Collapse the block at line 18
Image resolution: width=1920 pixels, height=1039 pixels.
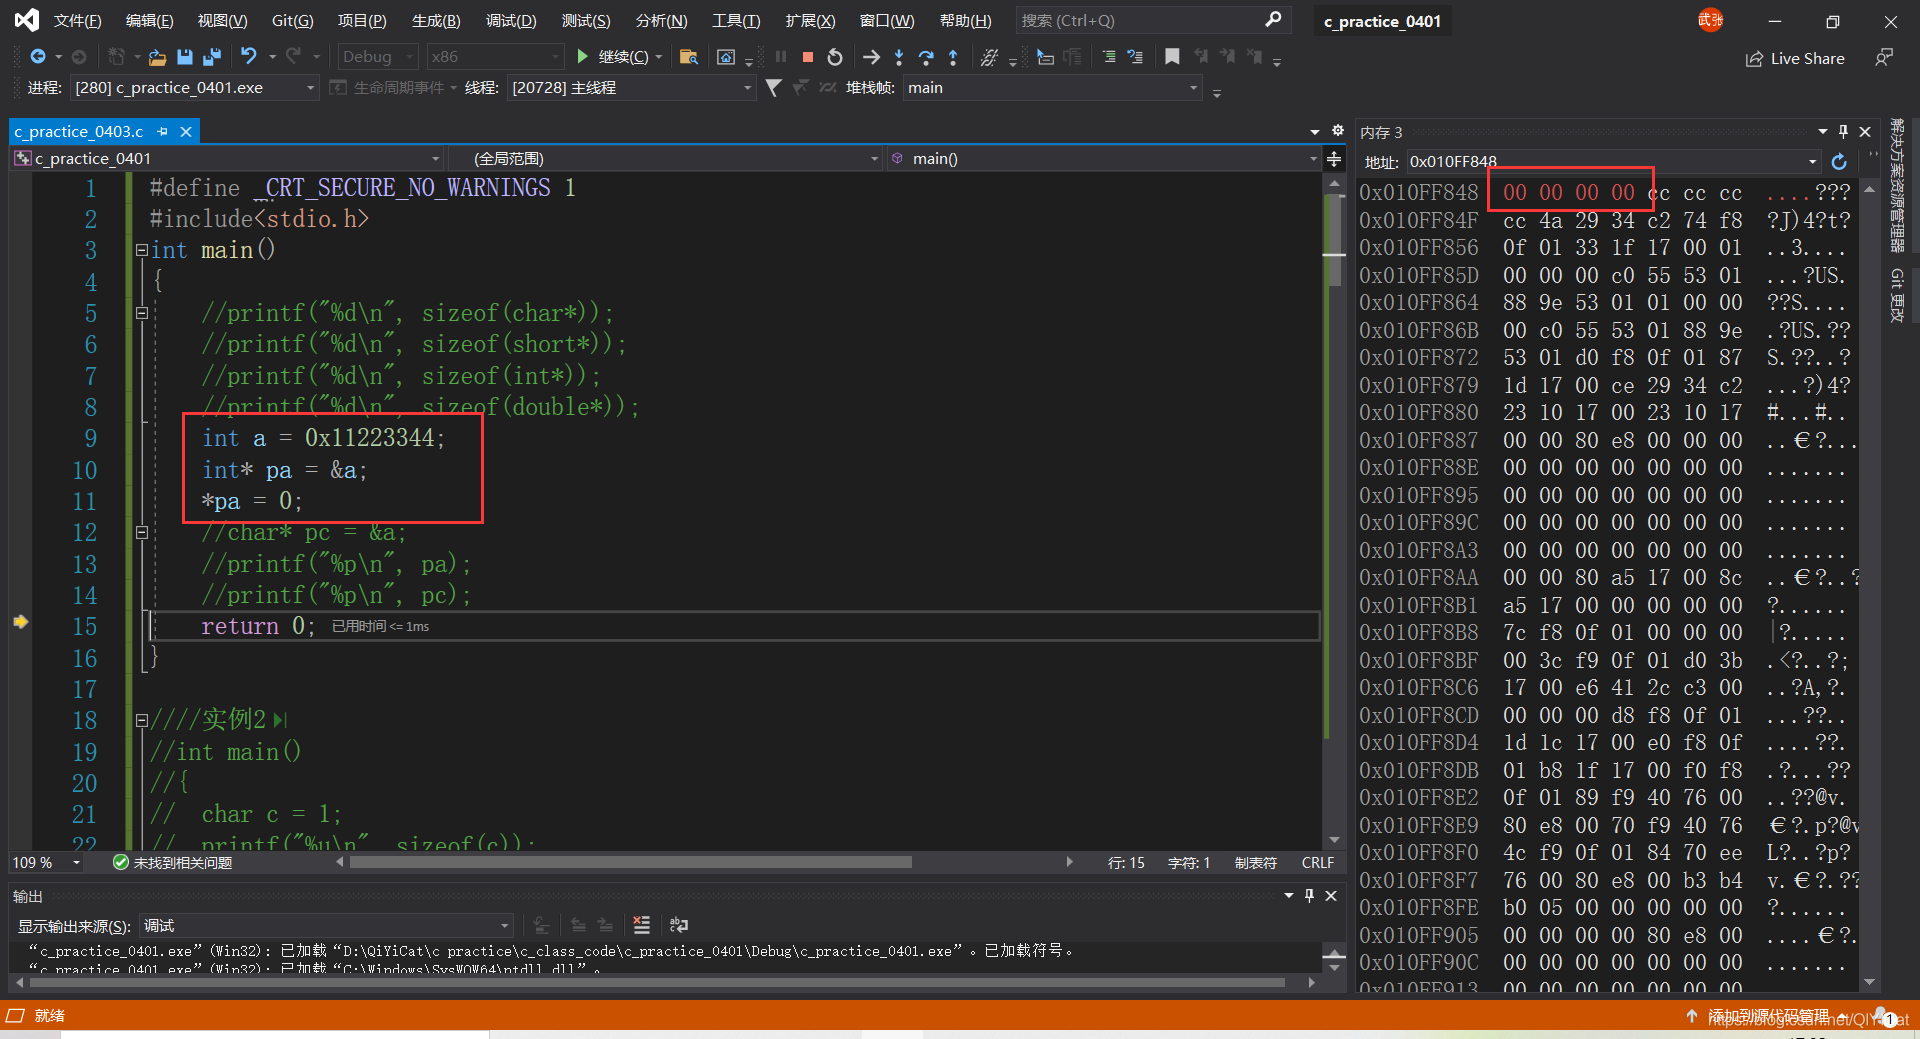(142, 720)
